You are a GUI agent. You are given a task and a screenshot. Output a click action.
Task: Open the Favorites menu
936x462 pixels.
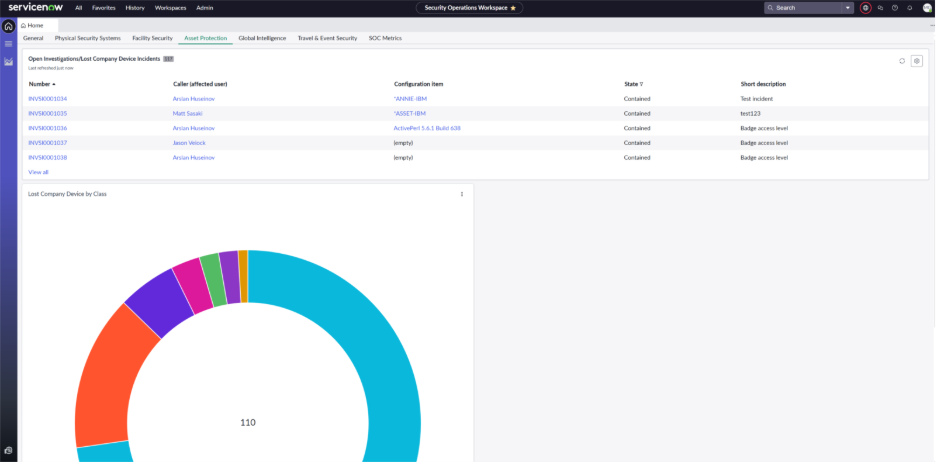point(104,8)
